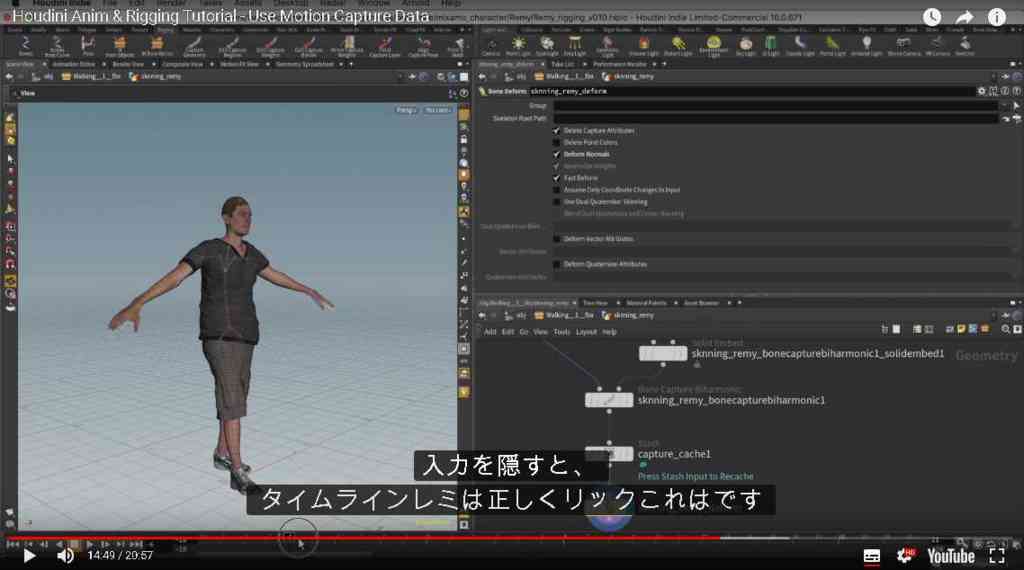Seek on the red video progress bar

(x=362, y=538)
